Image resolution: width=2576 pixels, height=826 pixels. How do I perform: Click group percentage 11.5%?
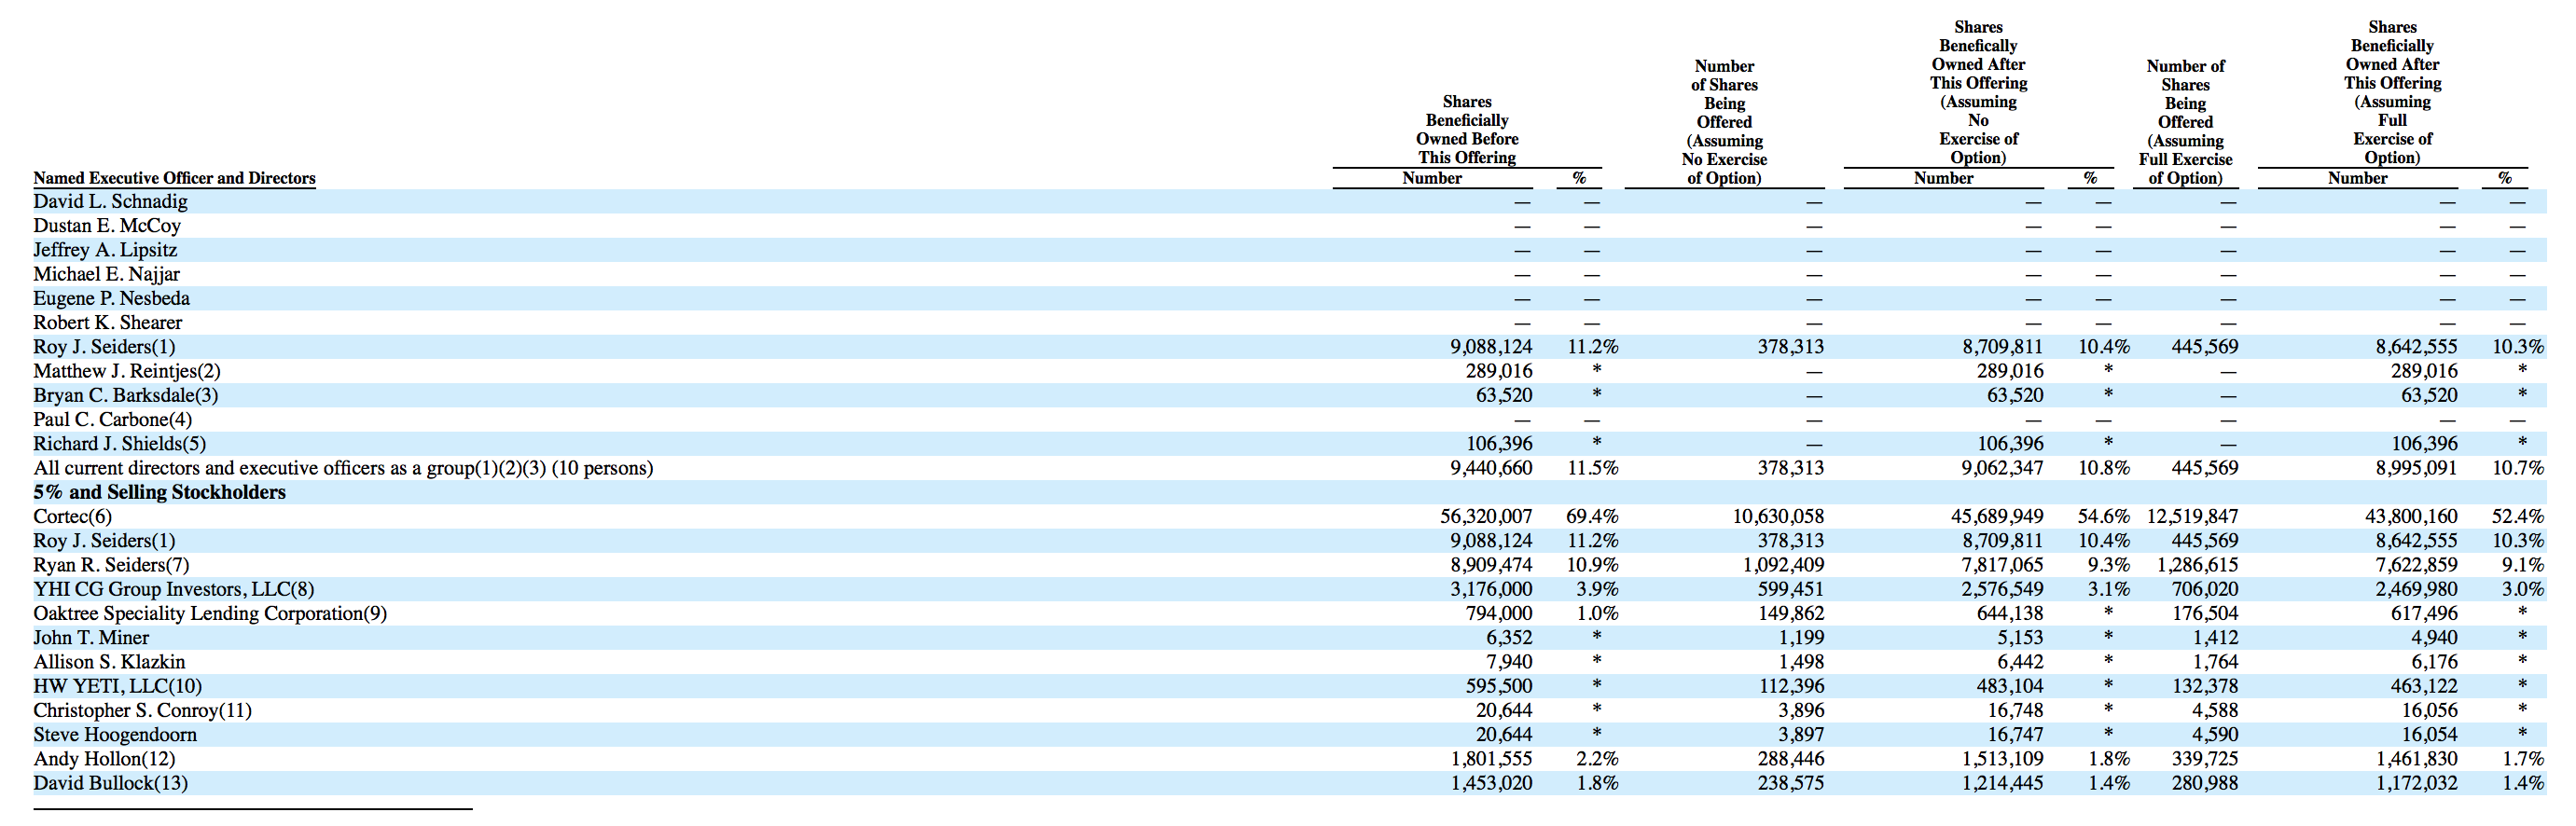point(1593,468)
